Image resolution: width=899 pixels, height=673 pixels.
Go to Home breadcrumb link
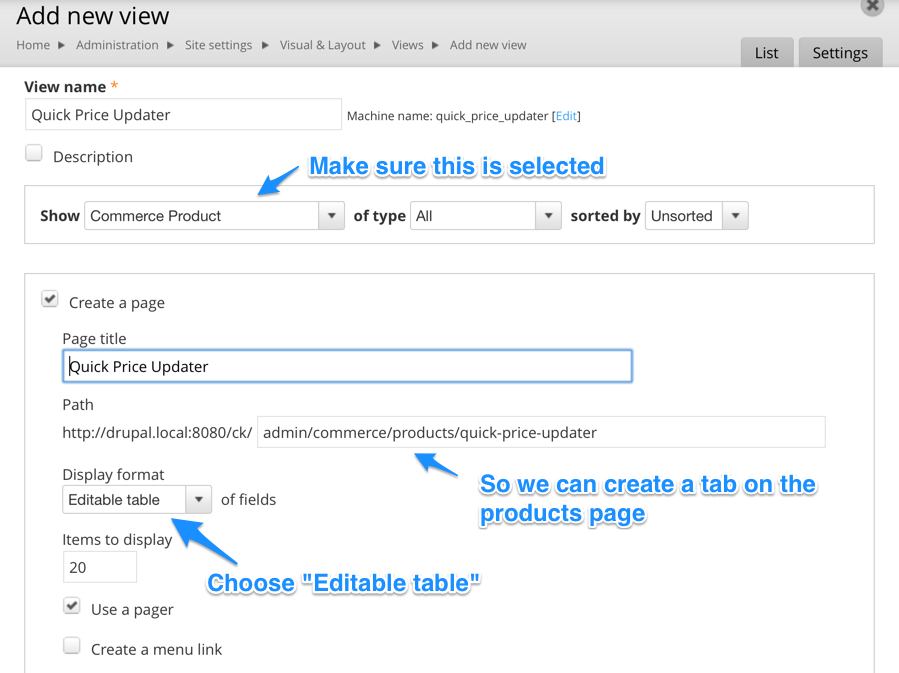coord(33,45)
